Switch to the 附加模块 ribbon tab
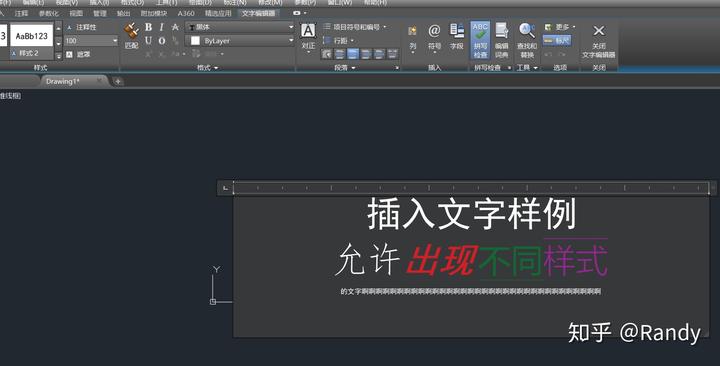Viewport: 720px width, 366px height. 154,13
